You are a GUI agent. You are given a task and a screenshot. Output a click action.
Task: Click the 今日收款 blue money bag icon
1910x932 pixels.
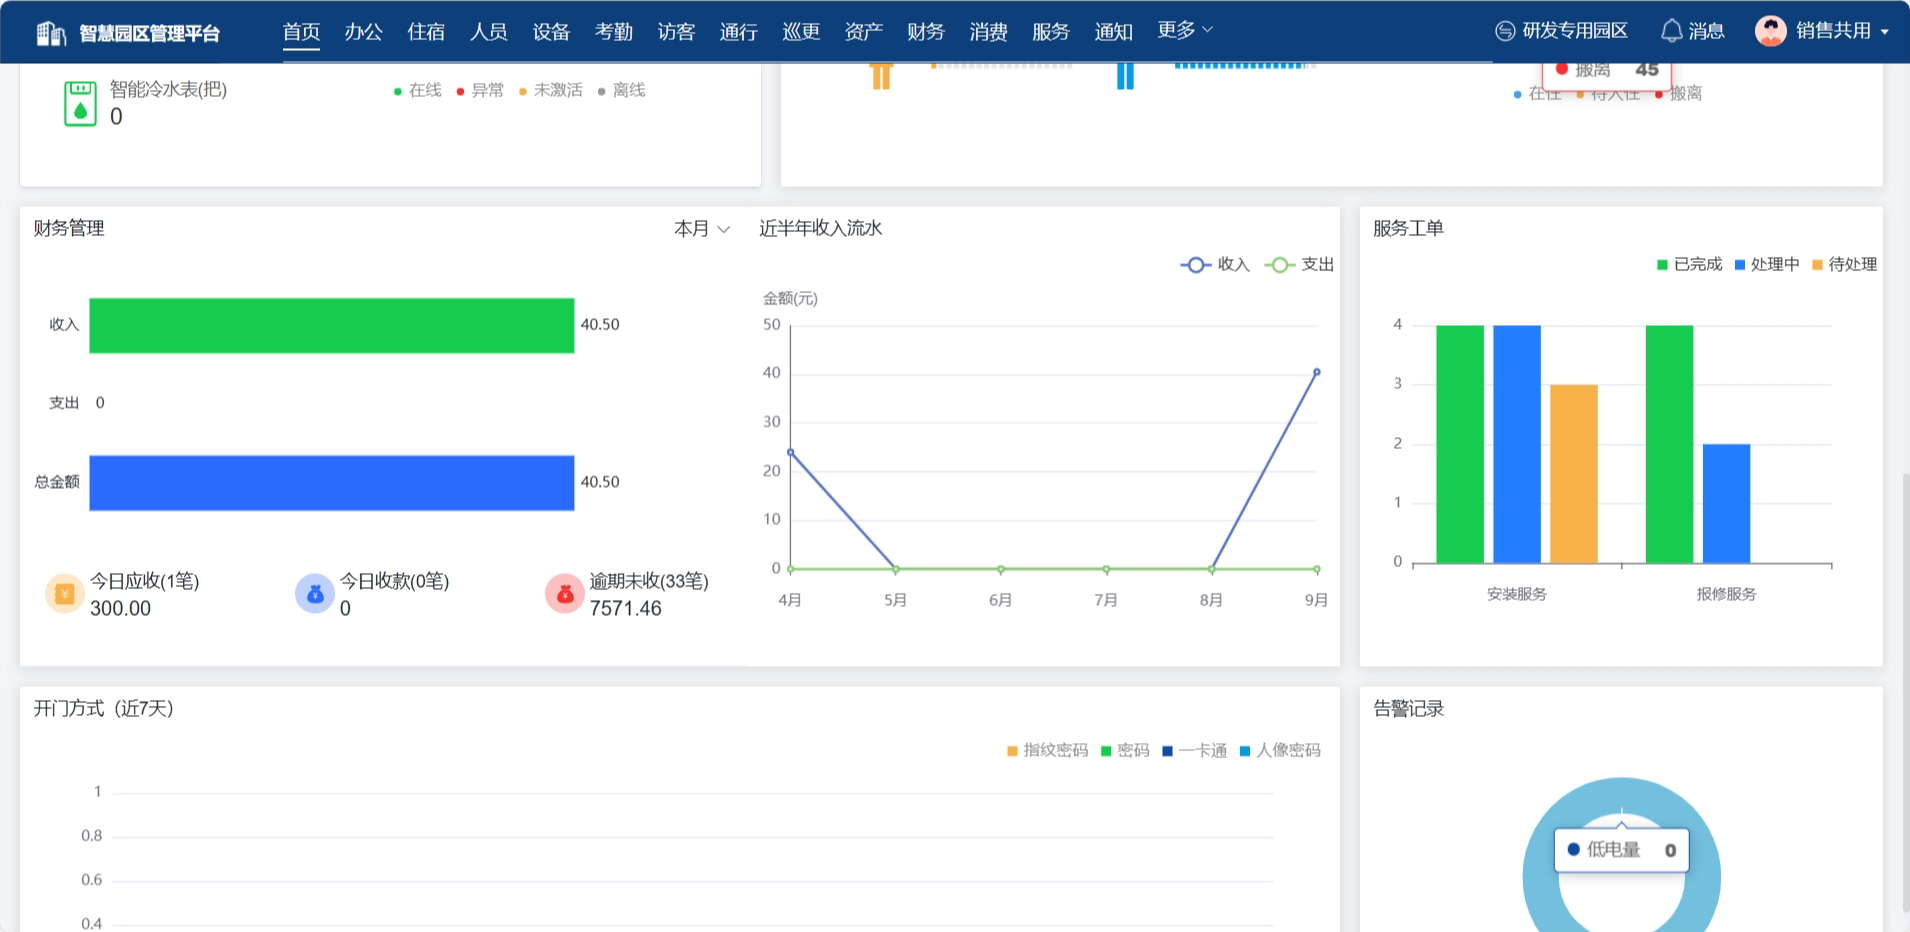coord(315,594)
